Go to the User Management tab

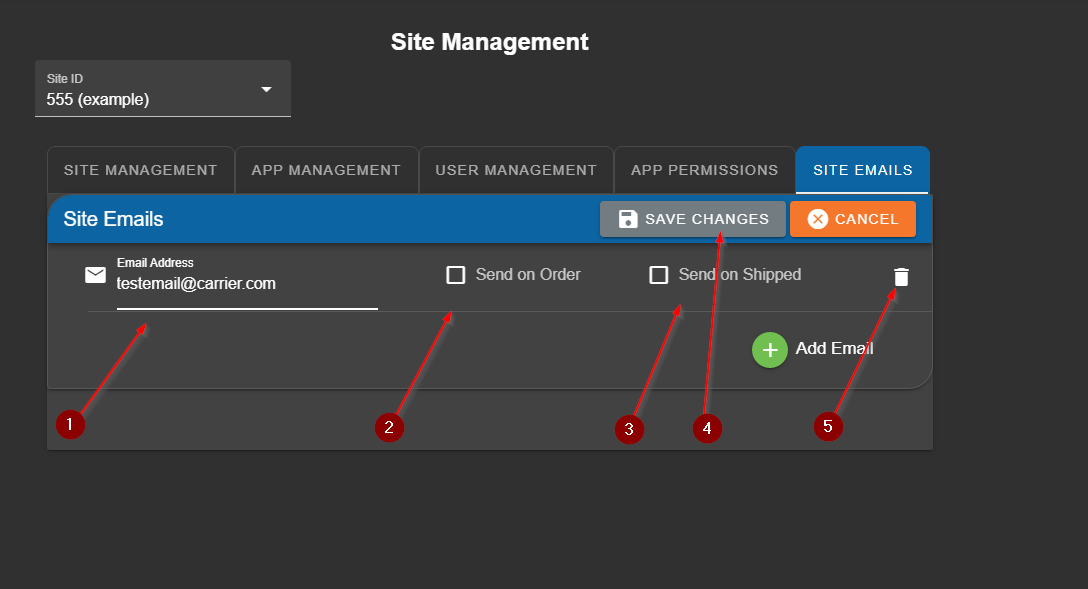coord(515,170)
